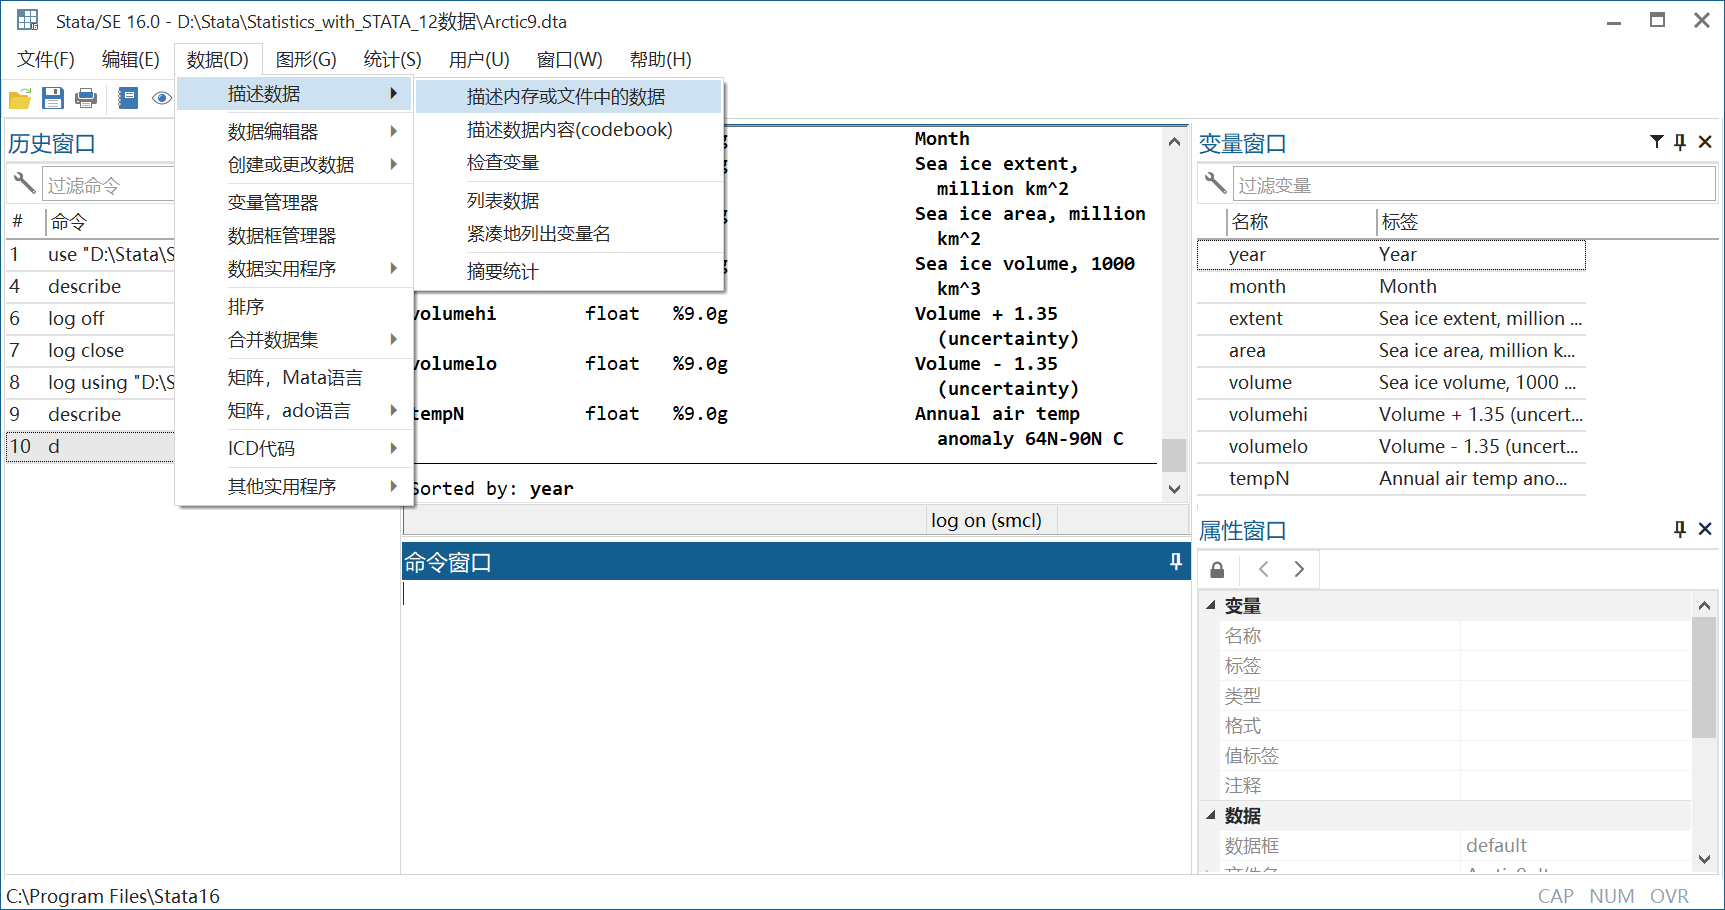
Task: Collapse the 变量 section in Properties
Action: (1210, 605)
